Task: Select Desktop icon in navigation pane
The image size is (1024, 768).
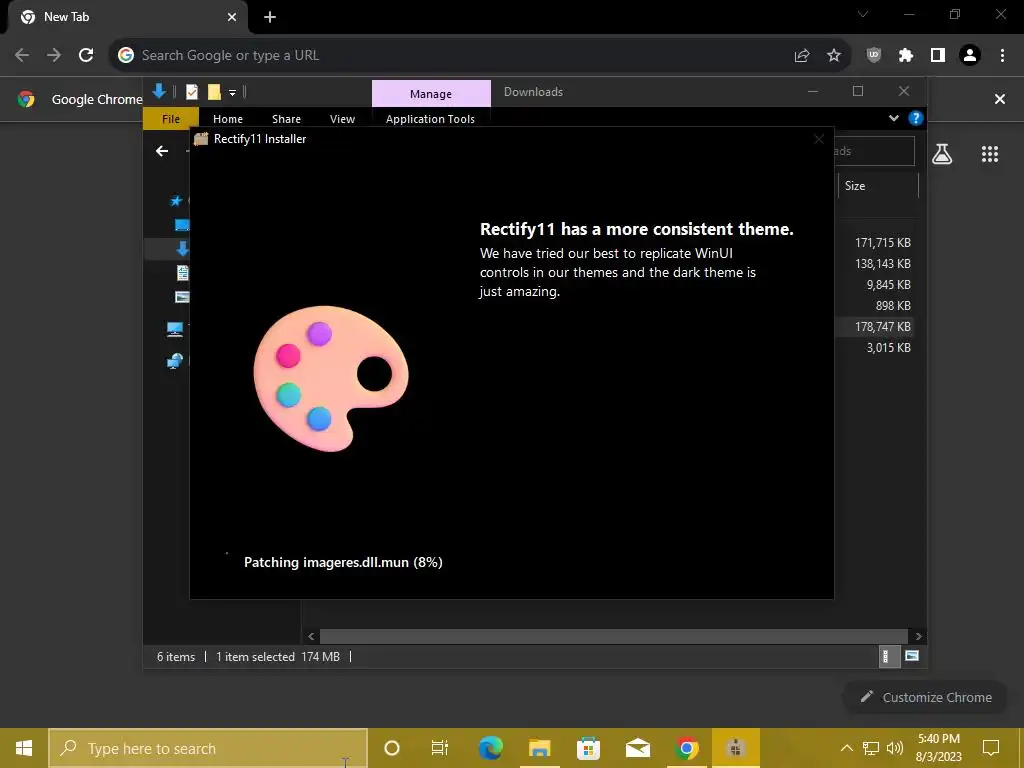Action: click(x=182, y=225)
